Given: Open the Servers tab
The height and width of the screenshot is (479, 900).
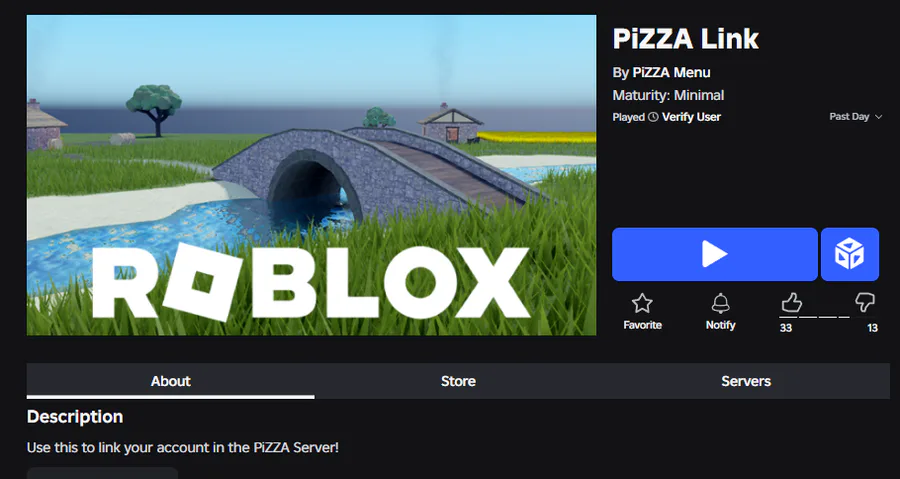Looking at the screenshot, I should tap(746, 381).
